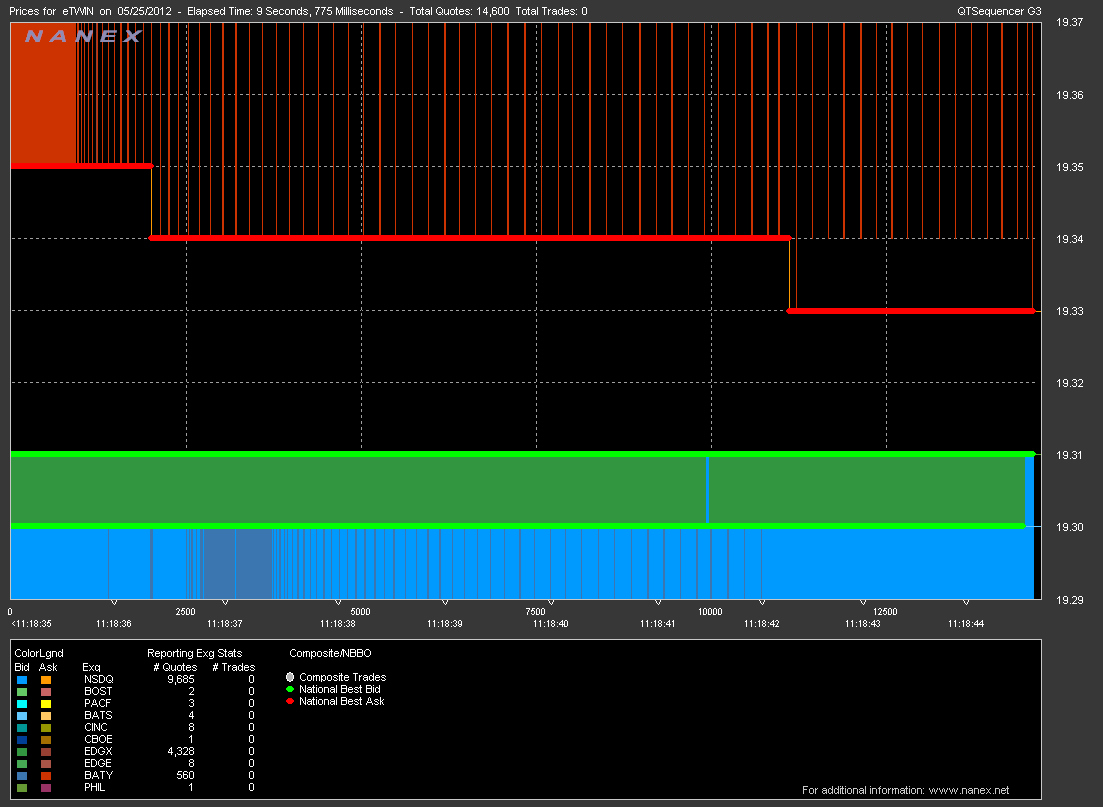The width and height of the screenshot is (1103, 807).
Task: Click the gray Composite Trades legend dot
Action: pyautogui.click(x=290, y=677)
